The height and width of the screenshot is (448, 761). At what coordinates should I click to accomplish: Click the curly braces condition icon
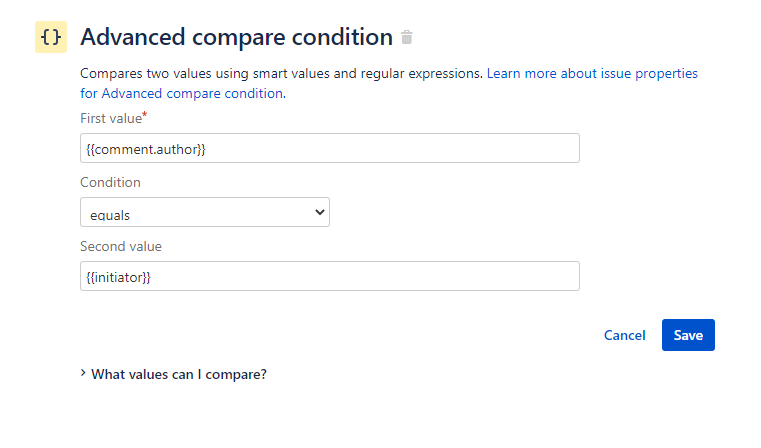click(x=51, y=37)
